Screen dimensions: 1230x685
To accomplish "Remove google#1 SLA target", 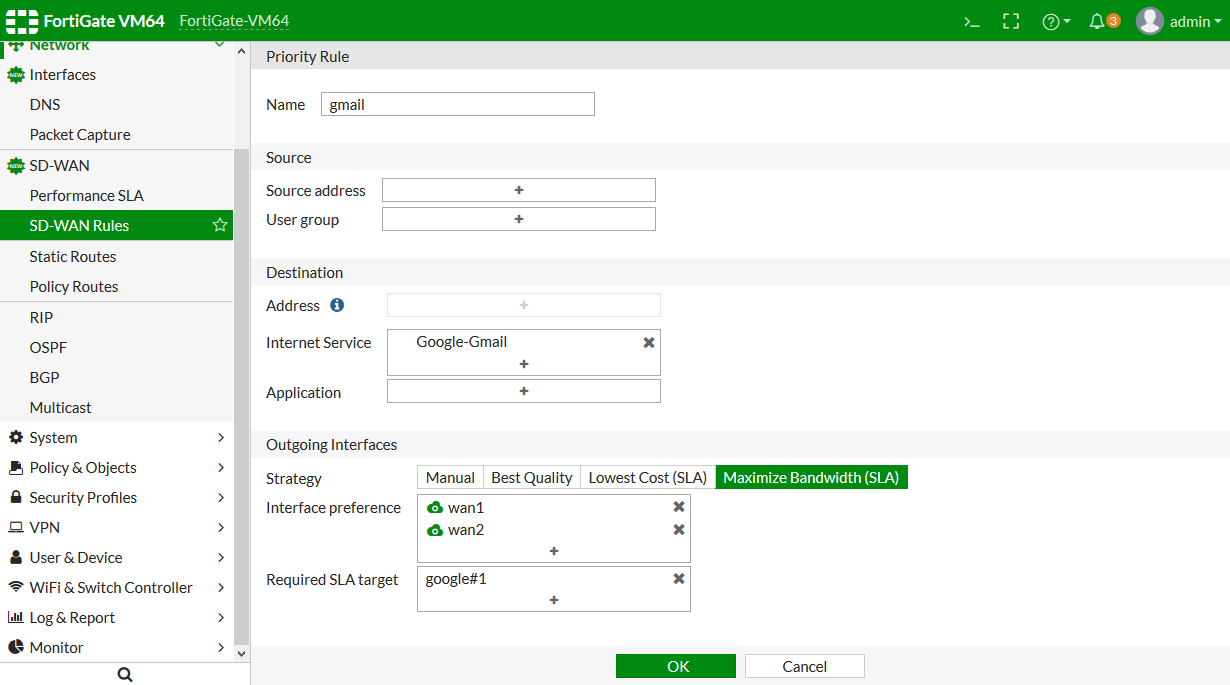I will coord(679,579).
